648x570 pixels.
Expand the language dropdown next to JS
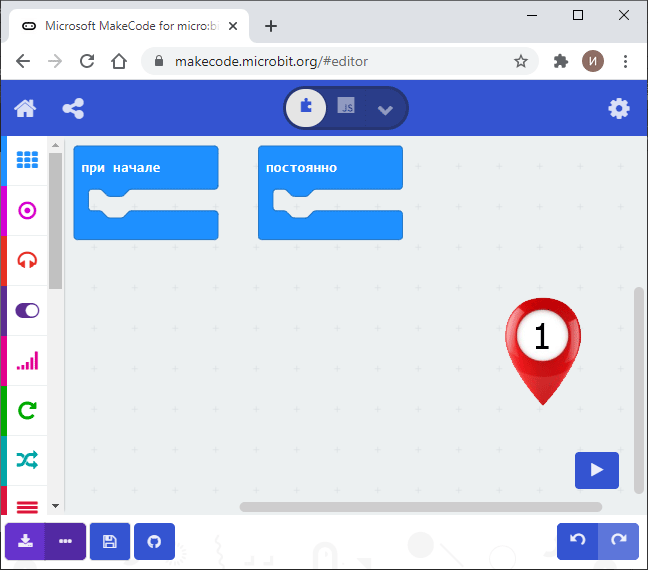pyautogui.click(x=385, y=110)
